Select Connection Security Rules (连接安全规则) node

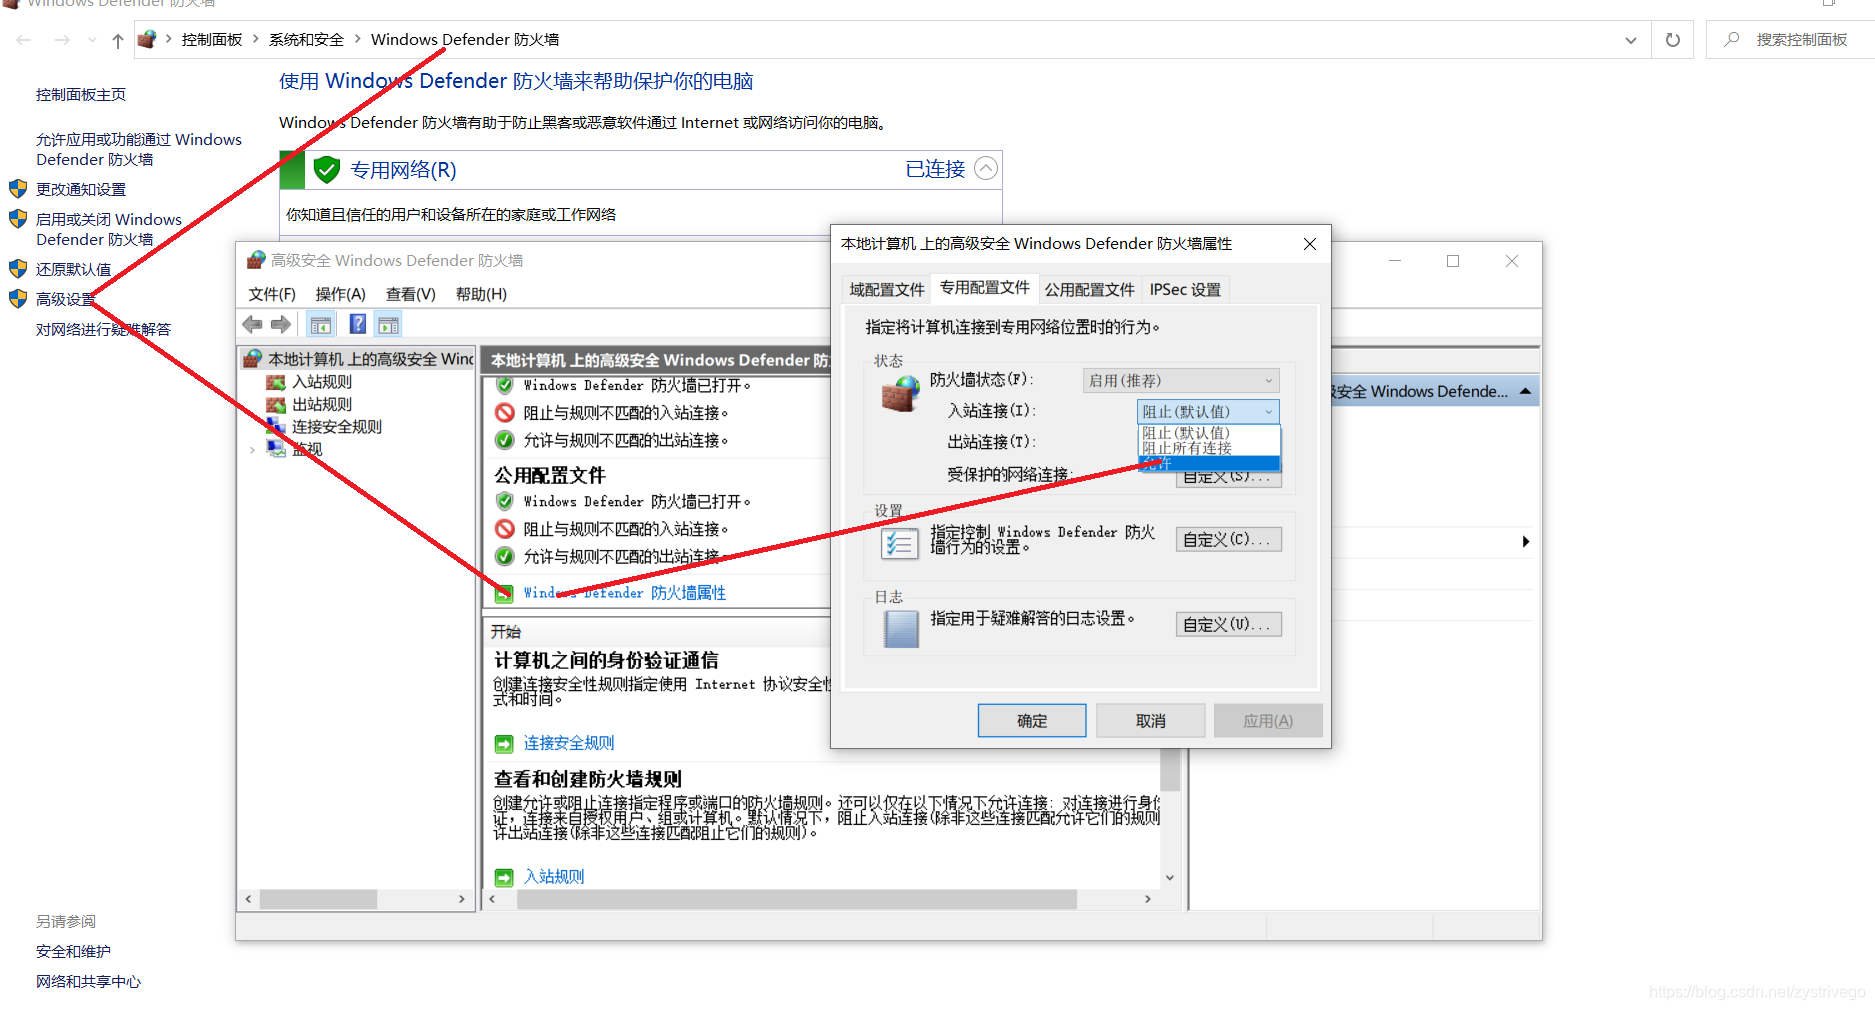337,427
